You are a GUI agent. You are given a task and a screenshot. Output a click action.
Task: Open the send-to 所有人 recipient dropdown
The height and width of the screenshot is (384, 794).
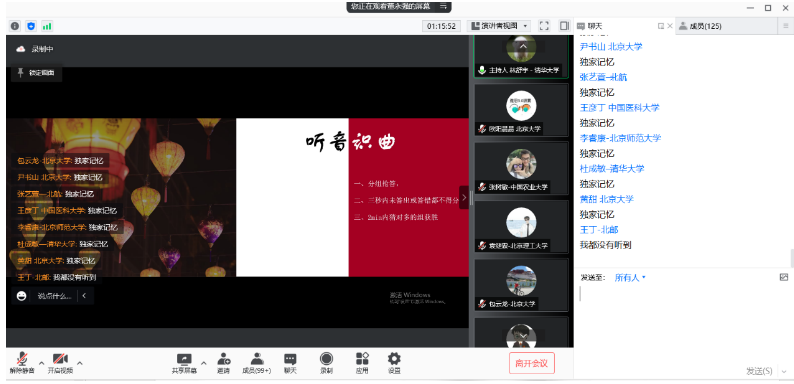point(630,278)
